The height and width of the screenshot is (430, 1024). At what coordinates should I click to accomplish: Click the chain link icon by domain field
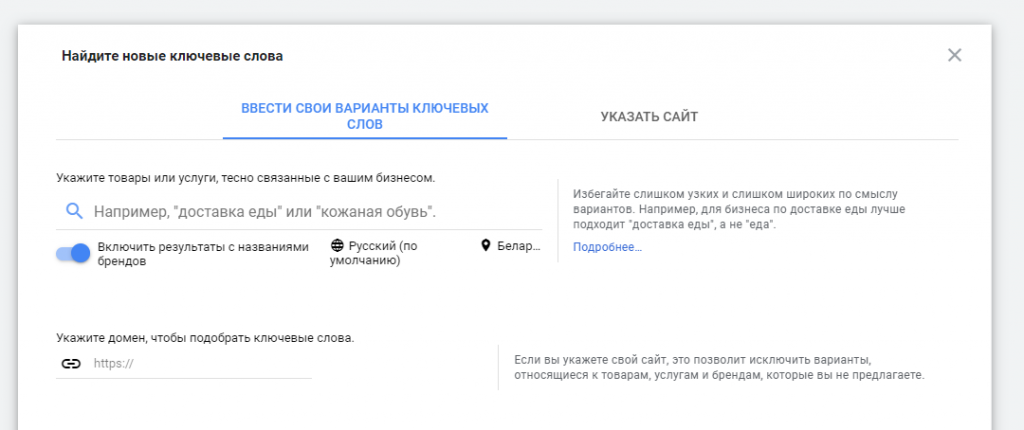coord(71,364)
